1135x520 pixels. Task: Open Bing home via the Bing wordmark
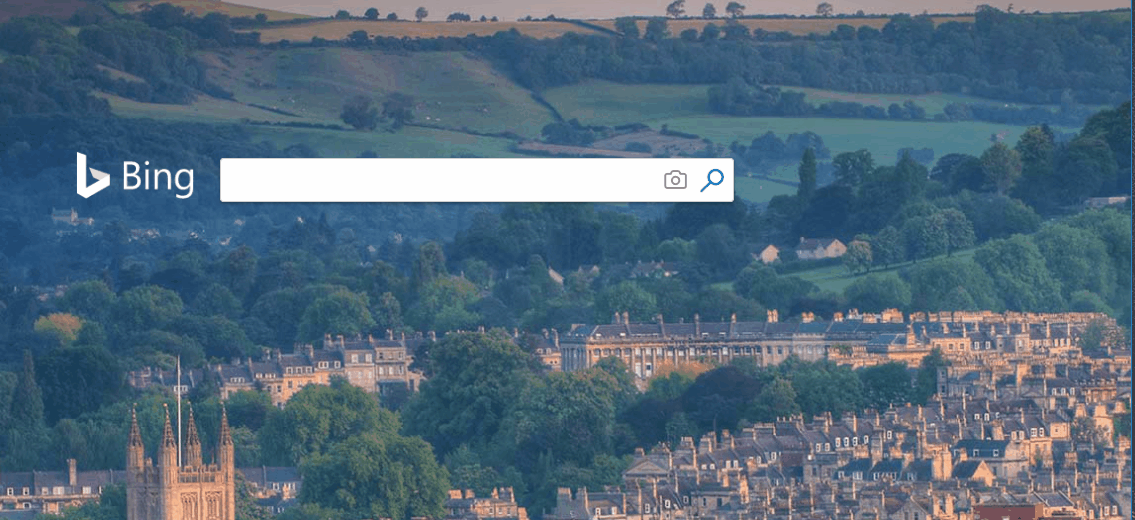157,178
